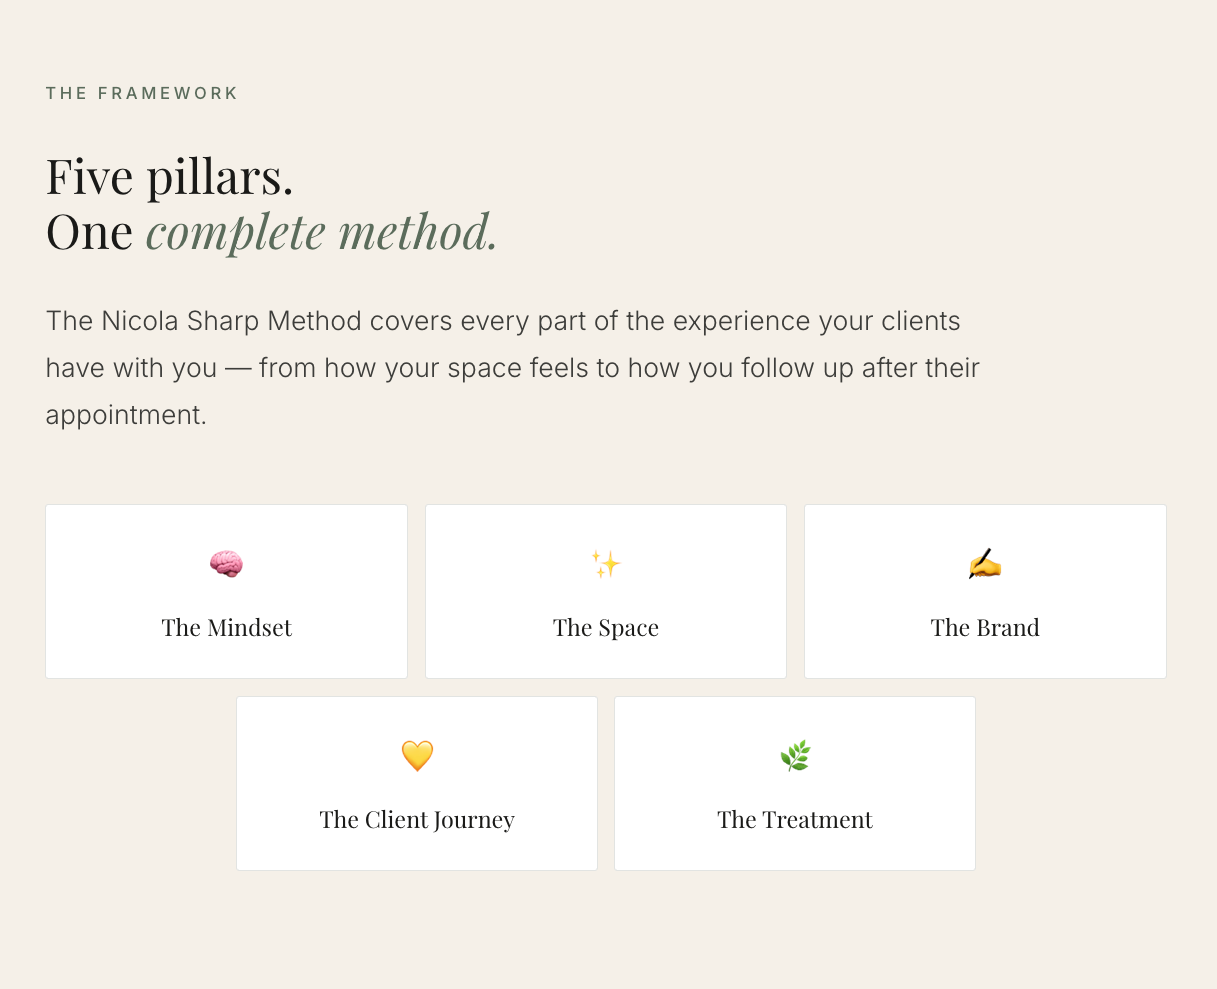Click the "The Client Journey" title text

tap(417, 820)
